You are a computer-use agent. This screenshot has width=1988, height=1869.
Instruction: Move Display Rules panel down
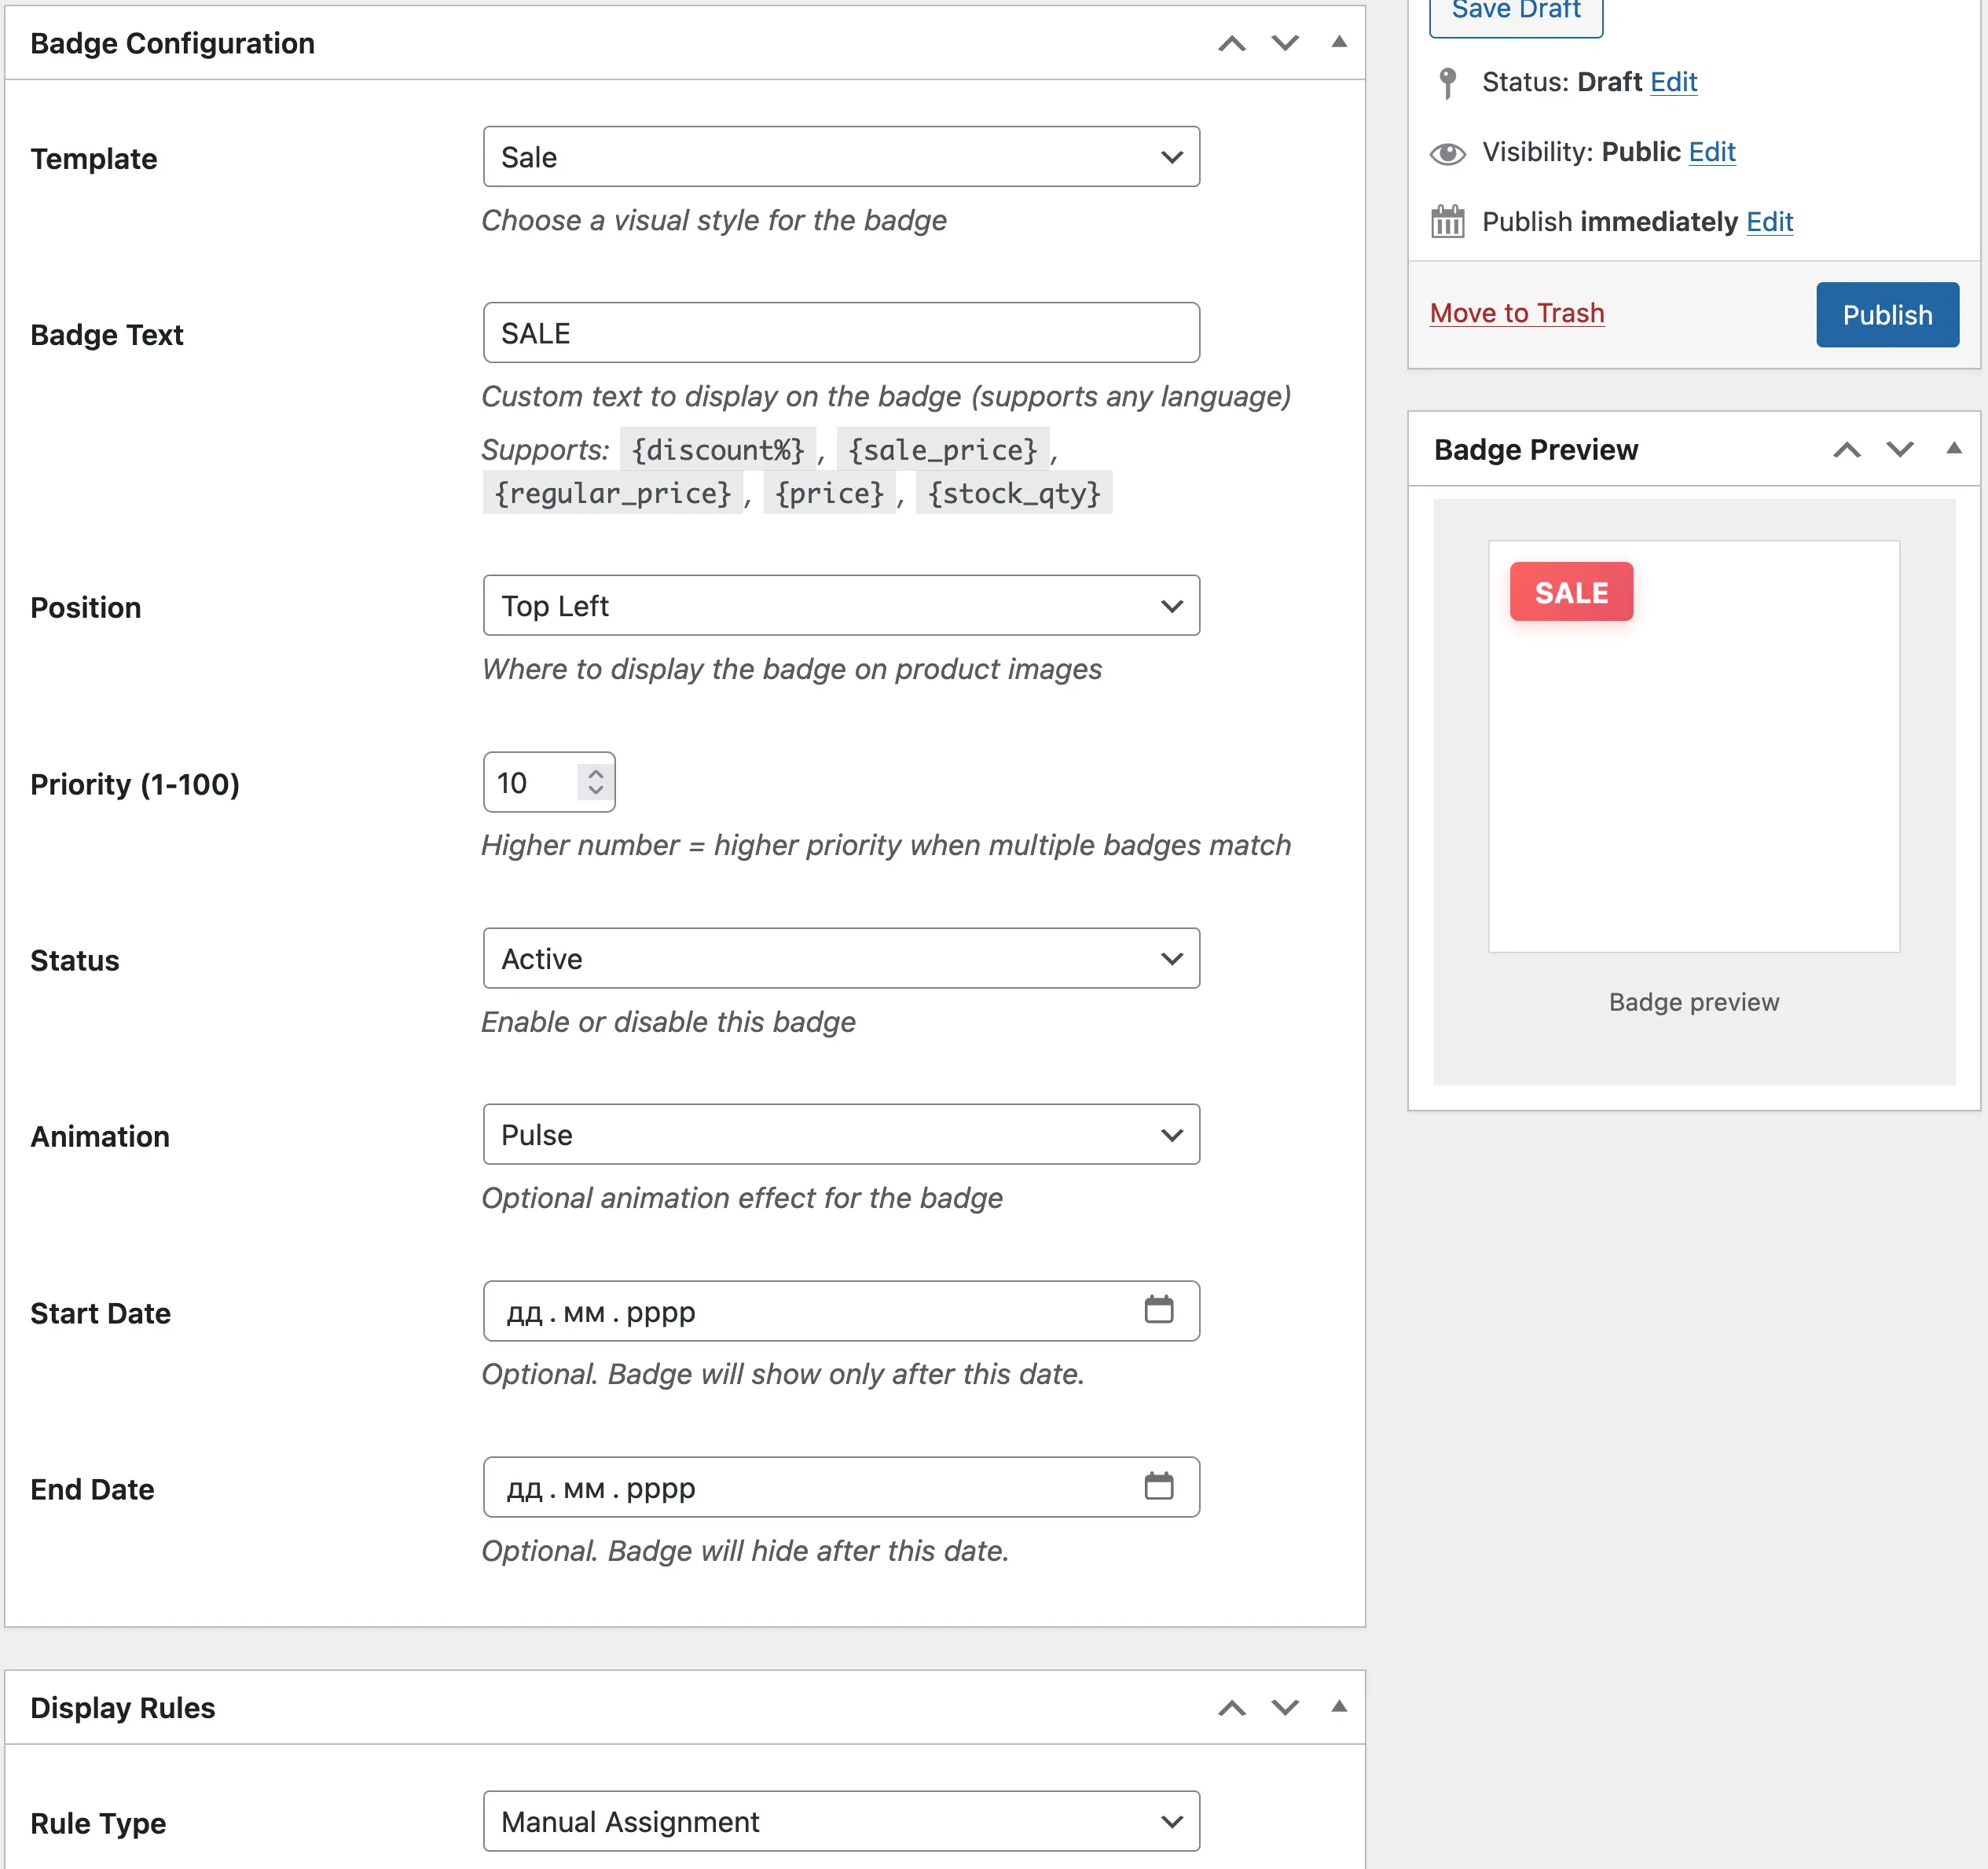pyautogui.click(x=1285, y=1708)
